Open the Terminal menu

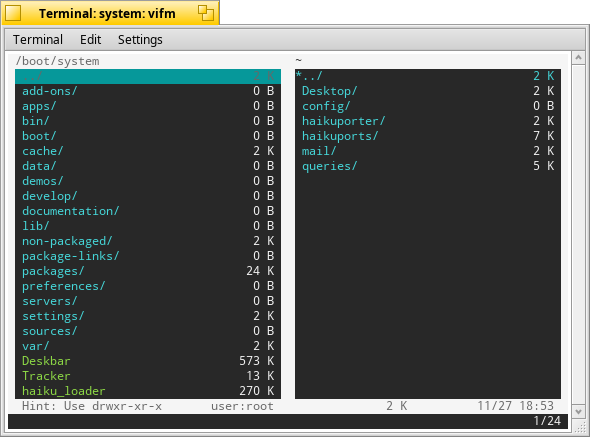38,40
